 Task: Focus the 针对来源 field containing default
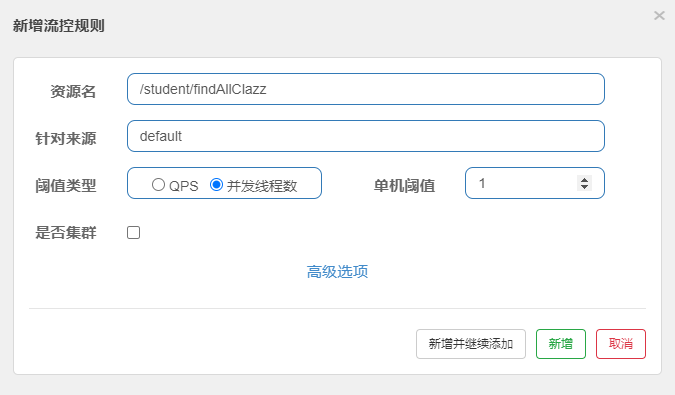coord(366,136)
